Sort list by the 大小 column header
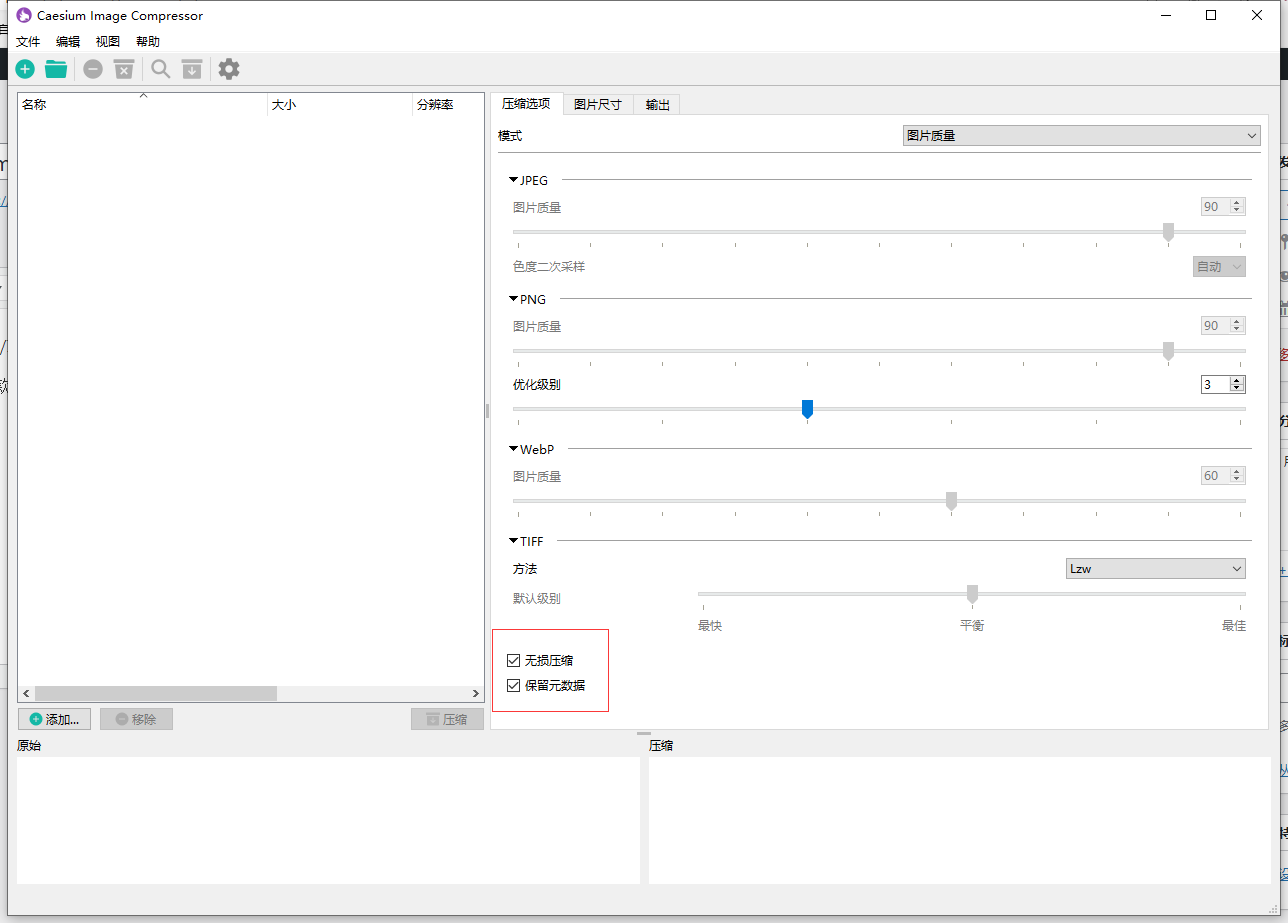The image size is (1288, 923). (x=340, y=105)
